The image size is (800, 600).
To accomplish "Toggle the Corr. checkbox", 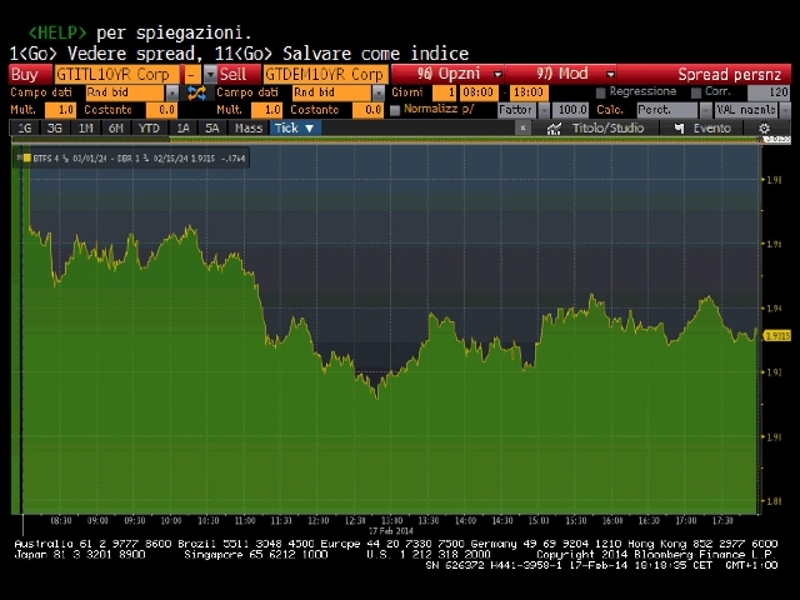I will 696,92.
